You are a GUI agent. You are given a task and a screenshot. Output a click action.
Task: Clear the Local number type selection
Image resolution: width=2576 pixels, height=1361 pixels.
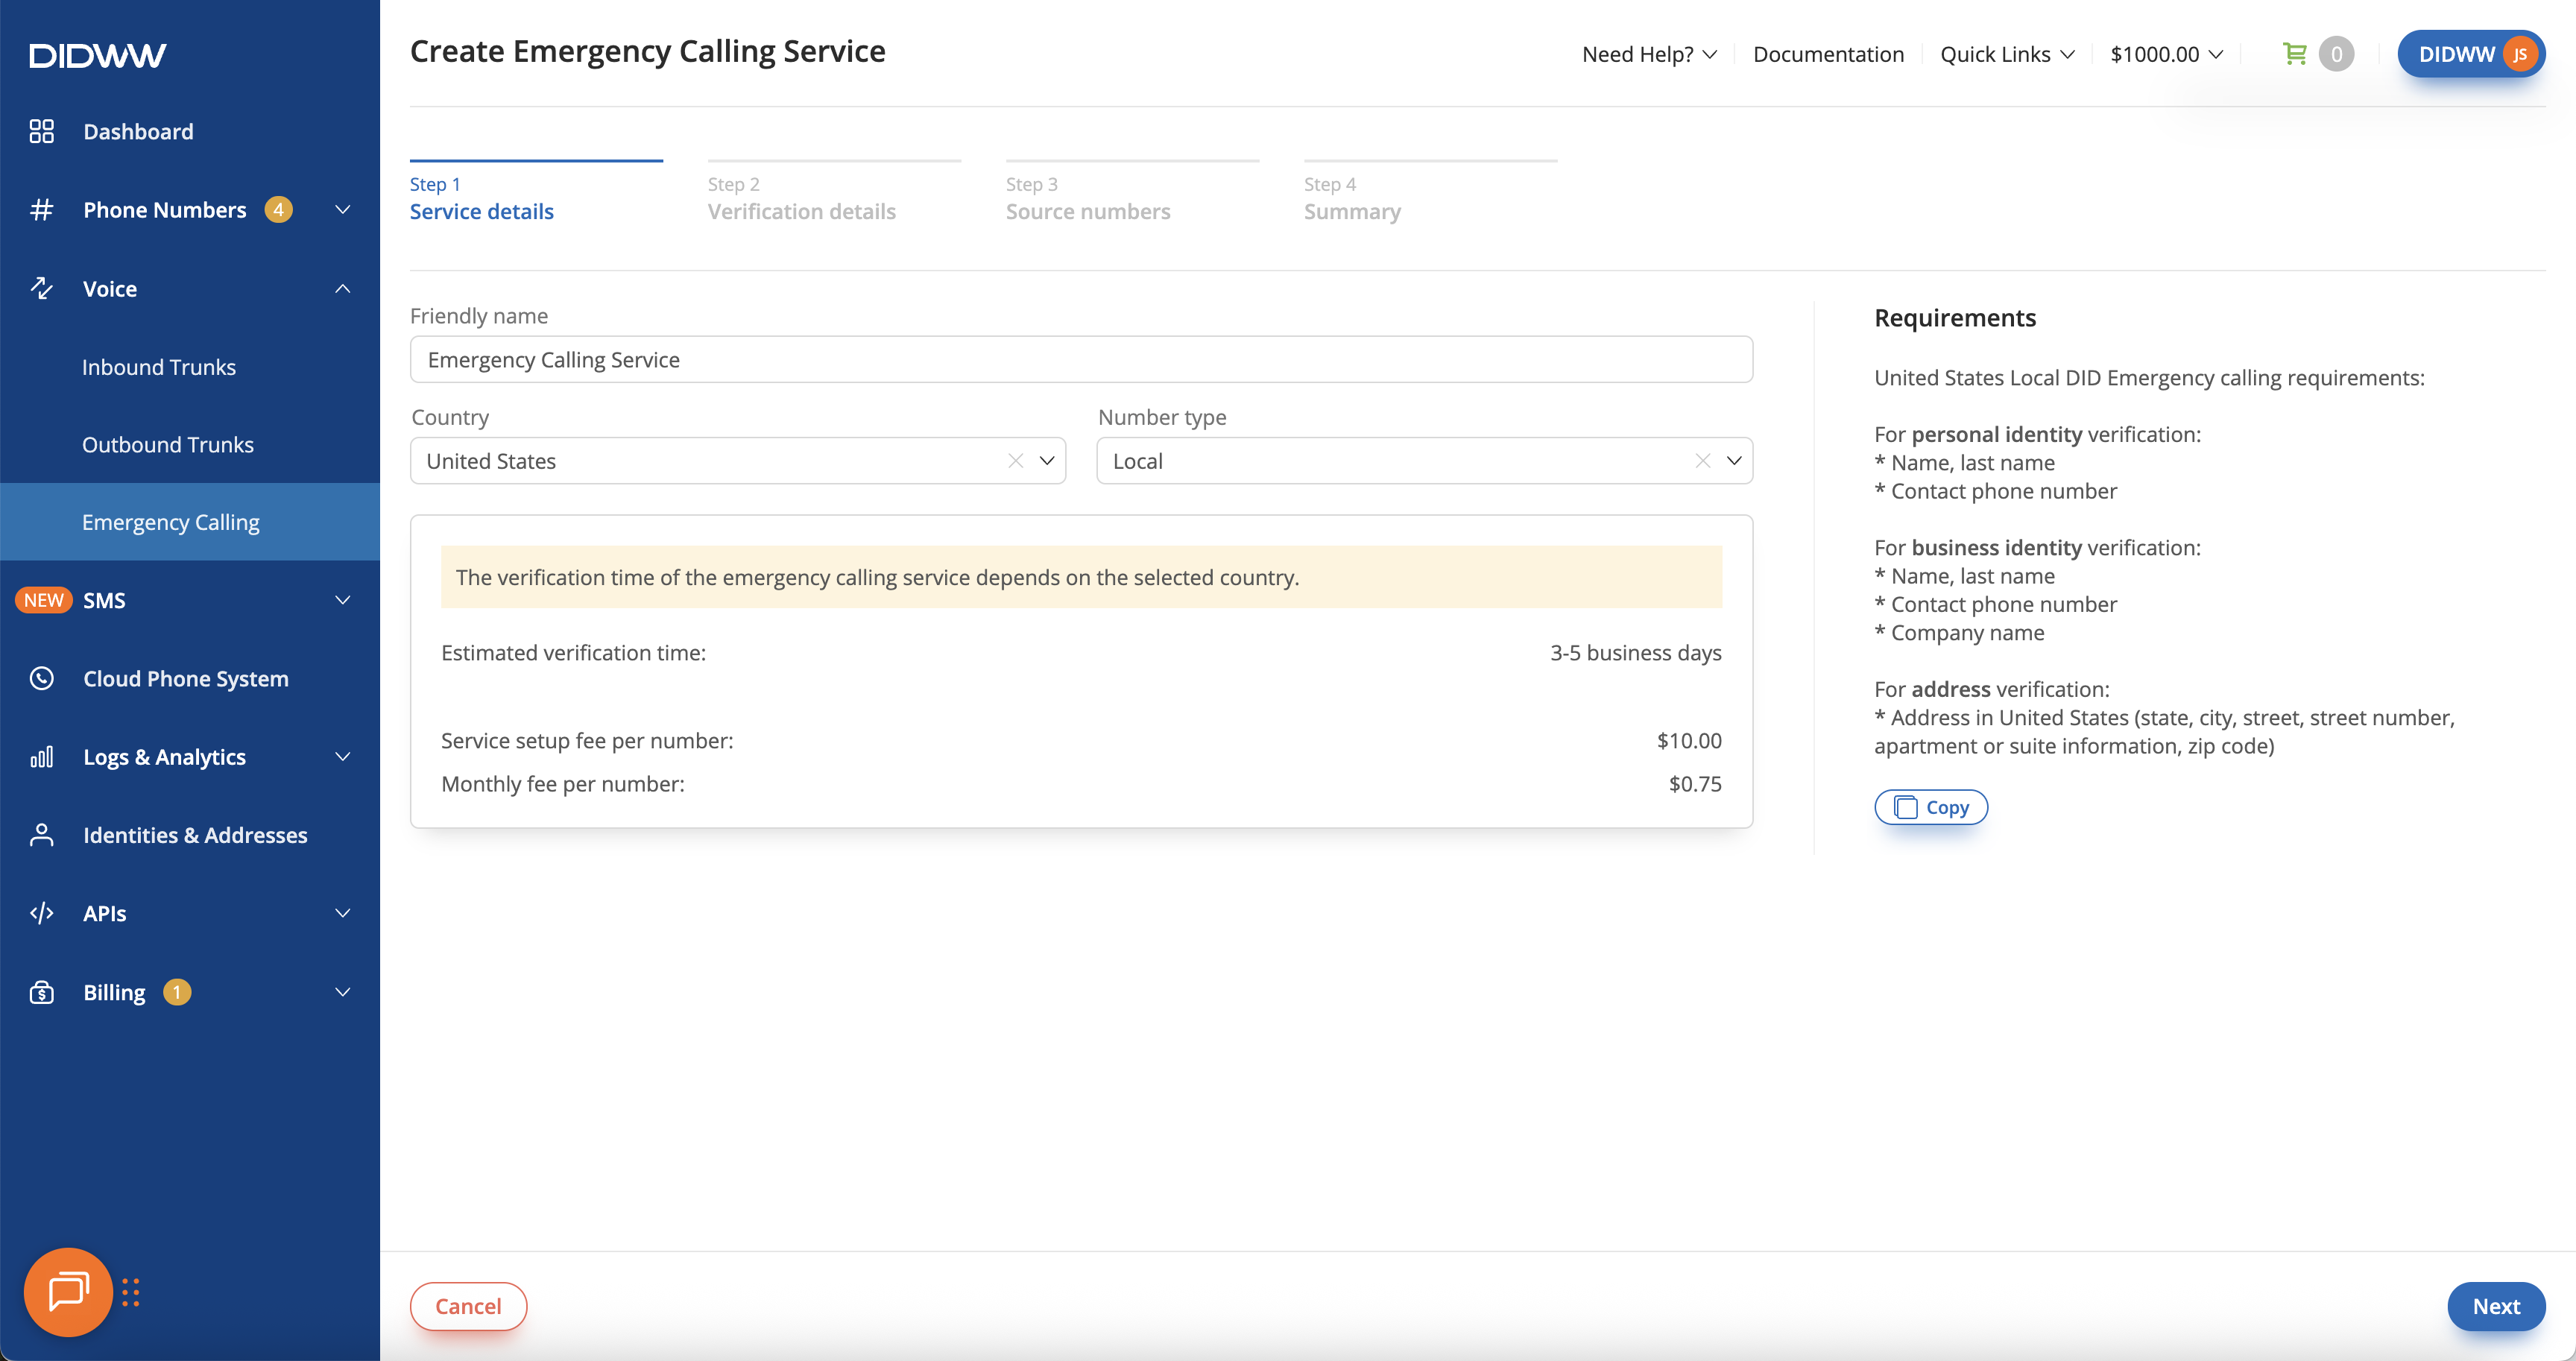1702,461
